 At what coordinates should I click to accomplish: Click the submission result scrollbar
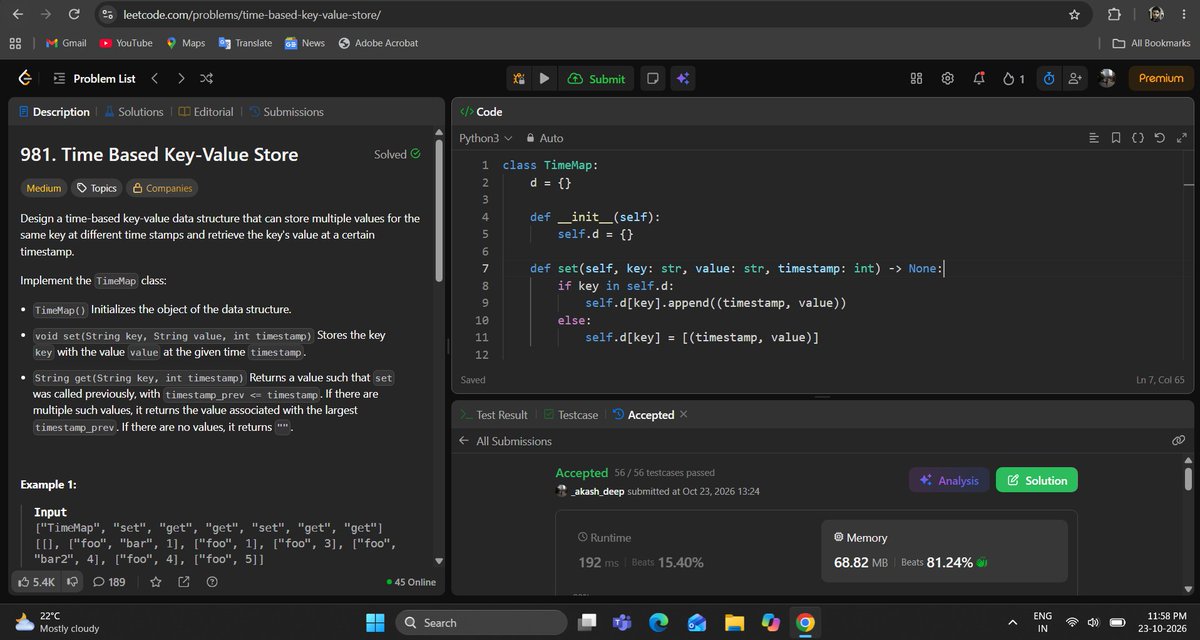click(1187, 478)
